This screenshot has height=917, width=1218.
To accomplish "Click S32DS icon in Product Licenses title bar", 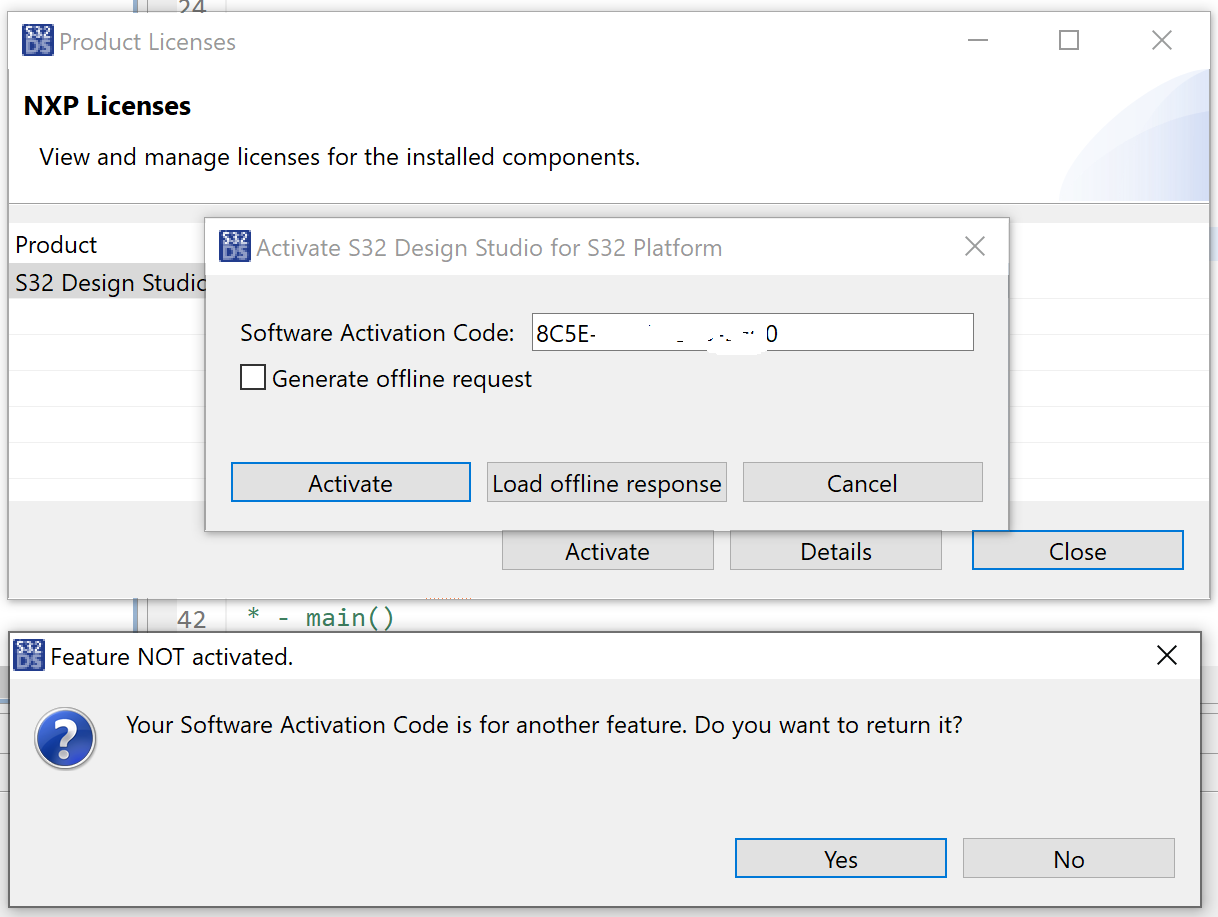I will pyautogui.click(x=38, y=41).
